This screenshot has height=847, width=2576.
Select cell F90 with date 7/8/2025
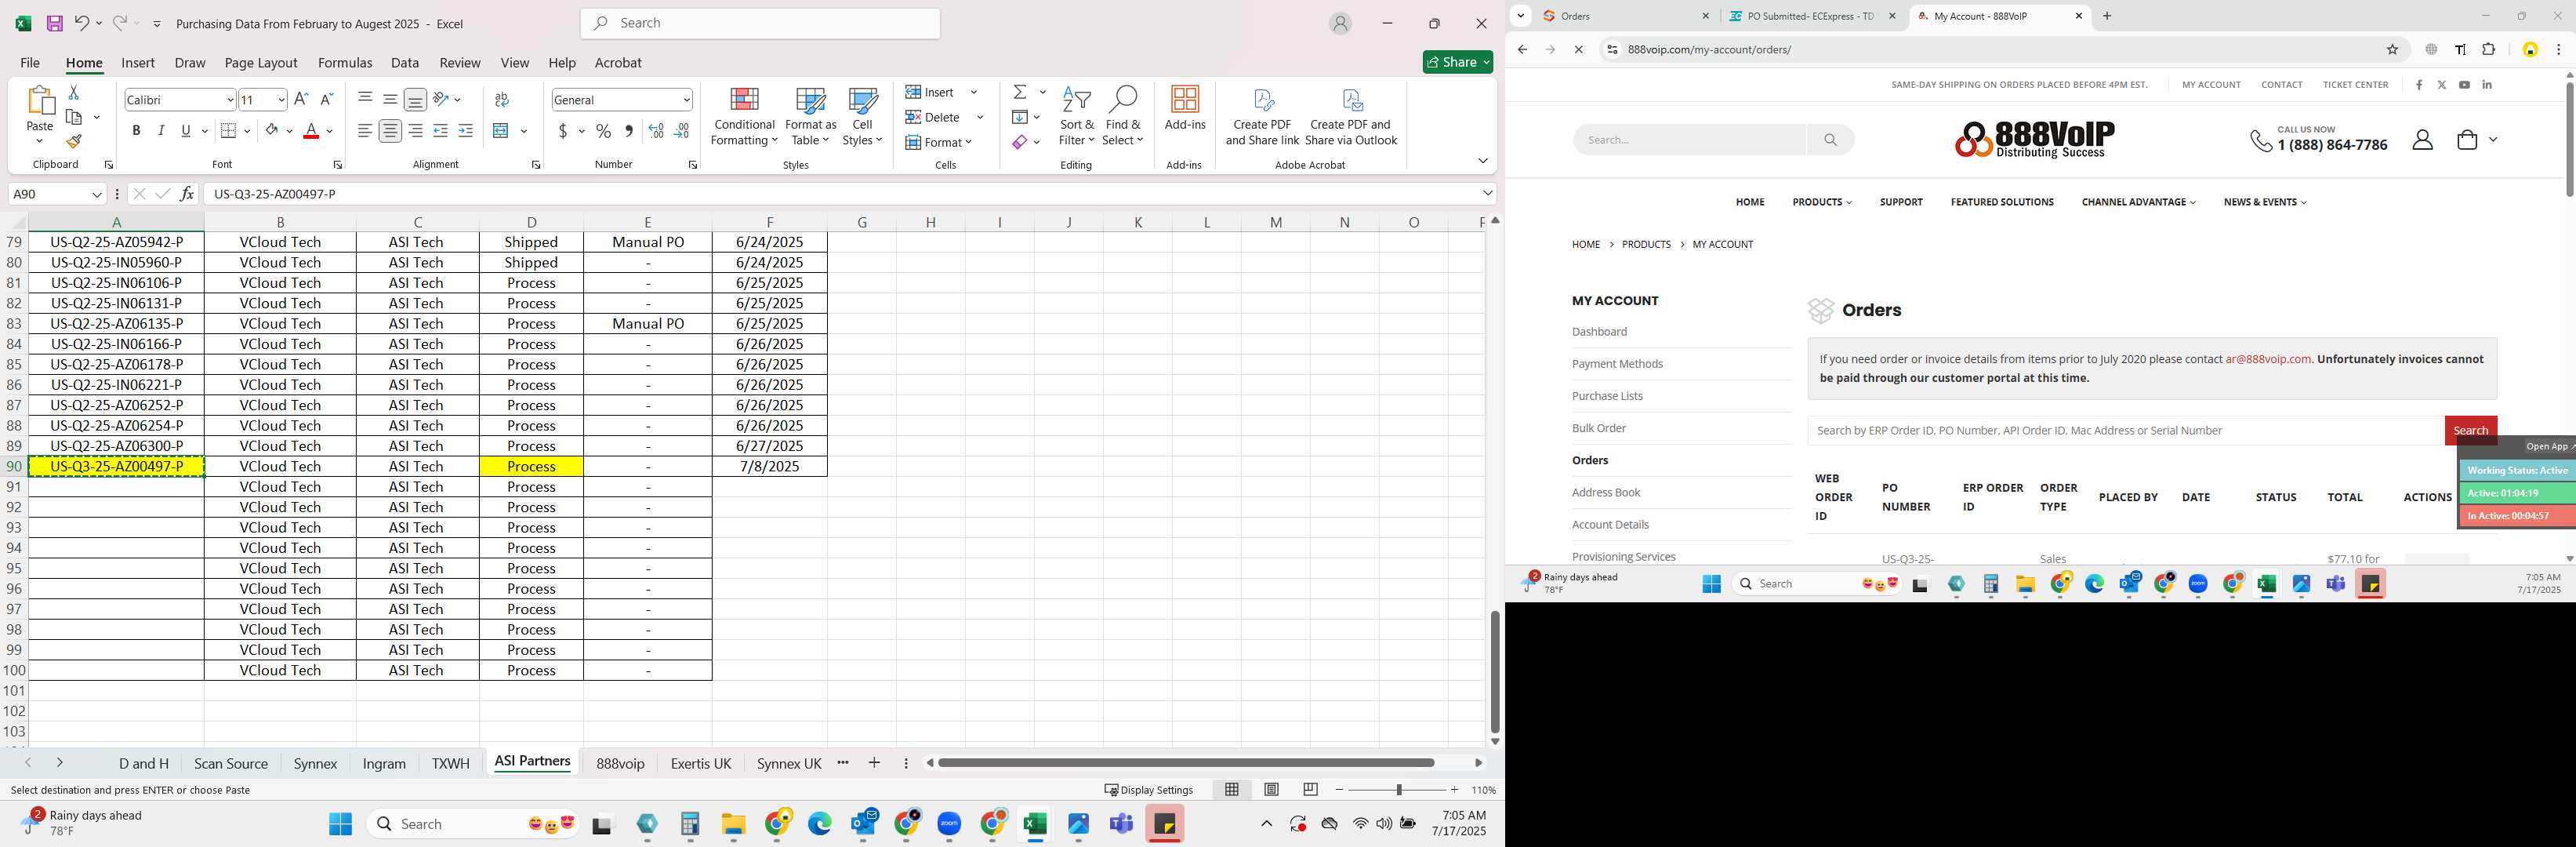[x=769, y=466]
